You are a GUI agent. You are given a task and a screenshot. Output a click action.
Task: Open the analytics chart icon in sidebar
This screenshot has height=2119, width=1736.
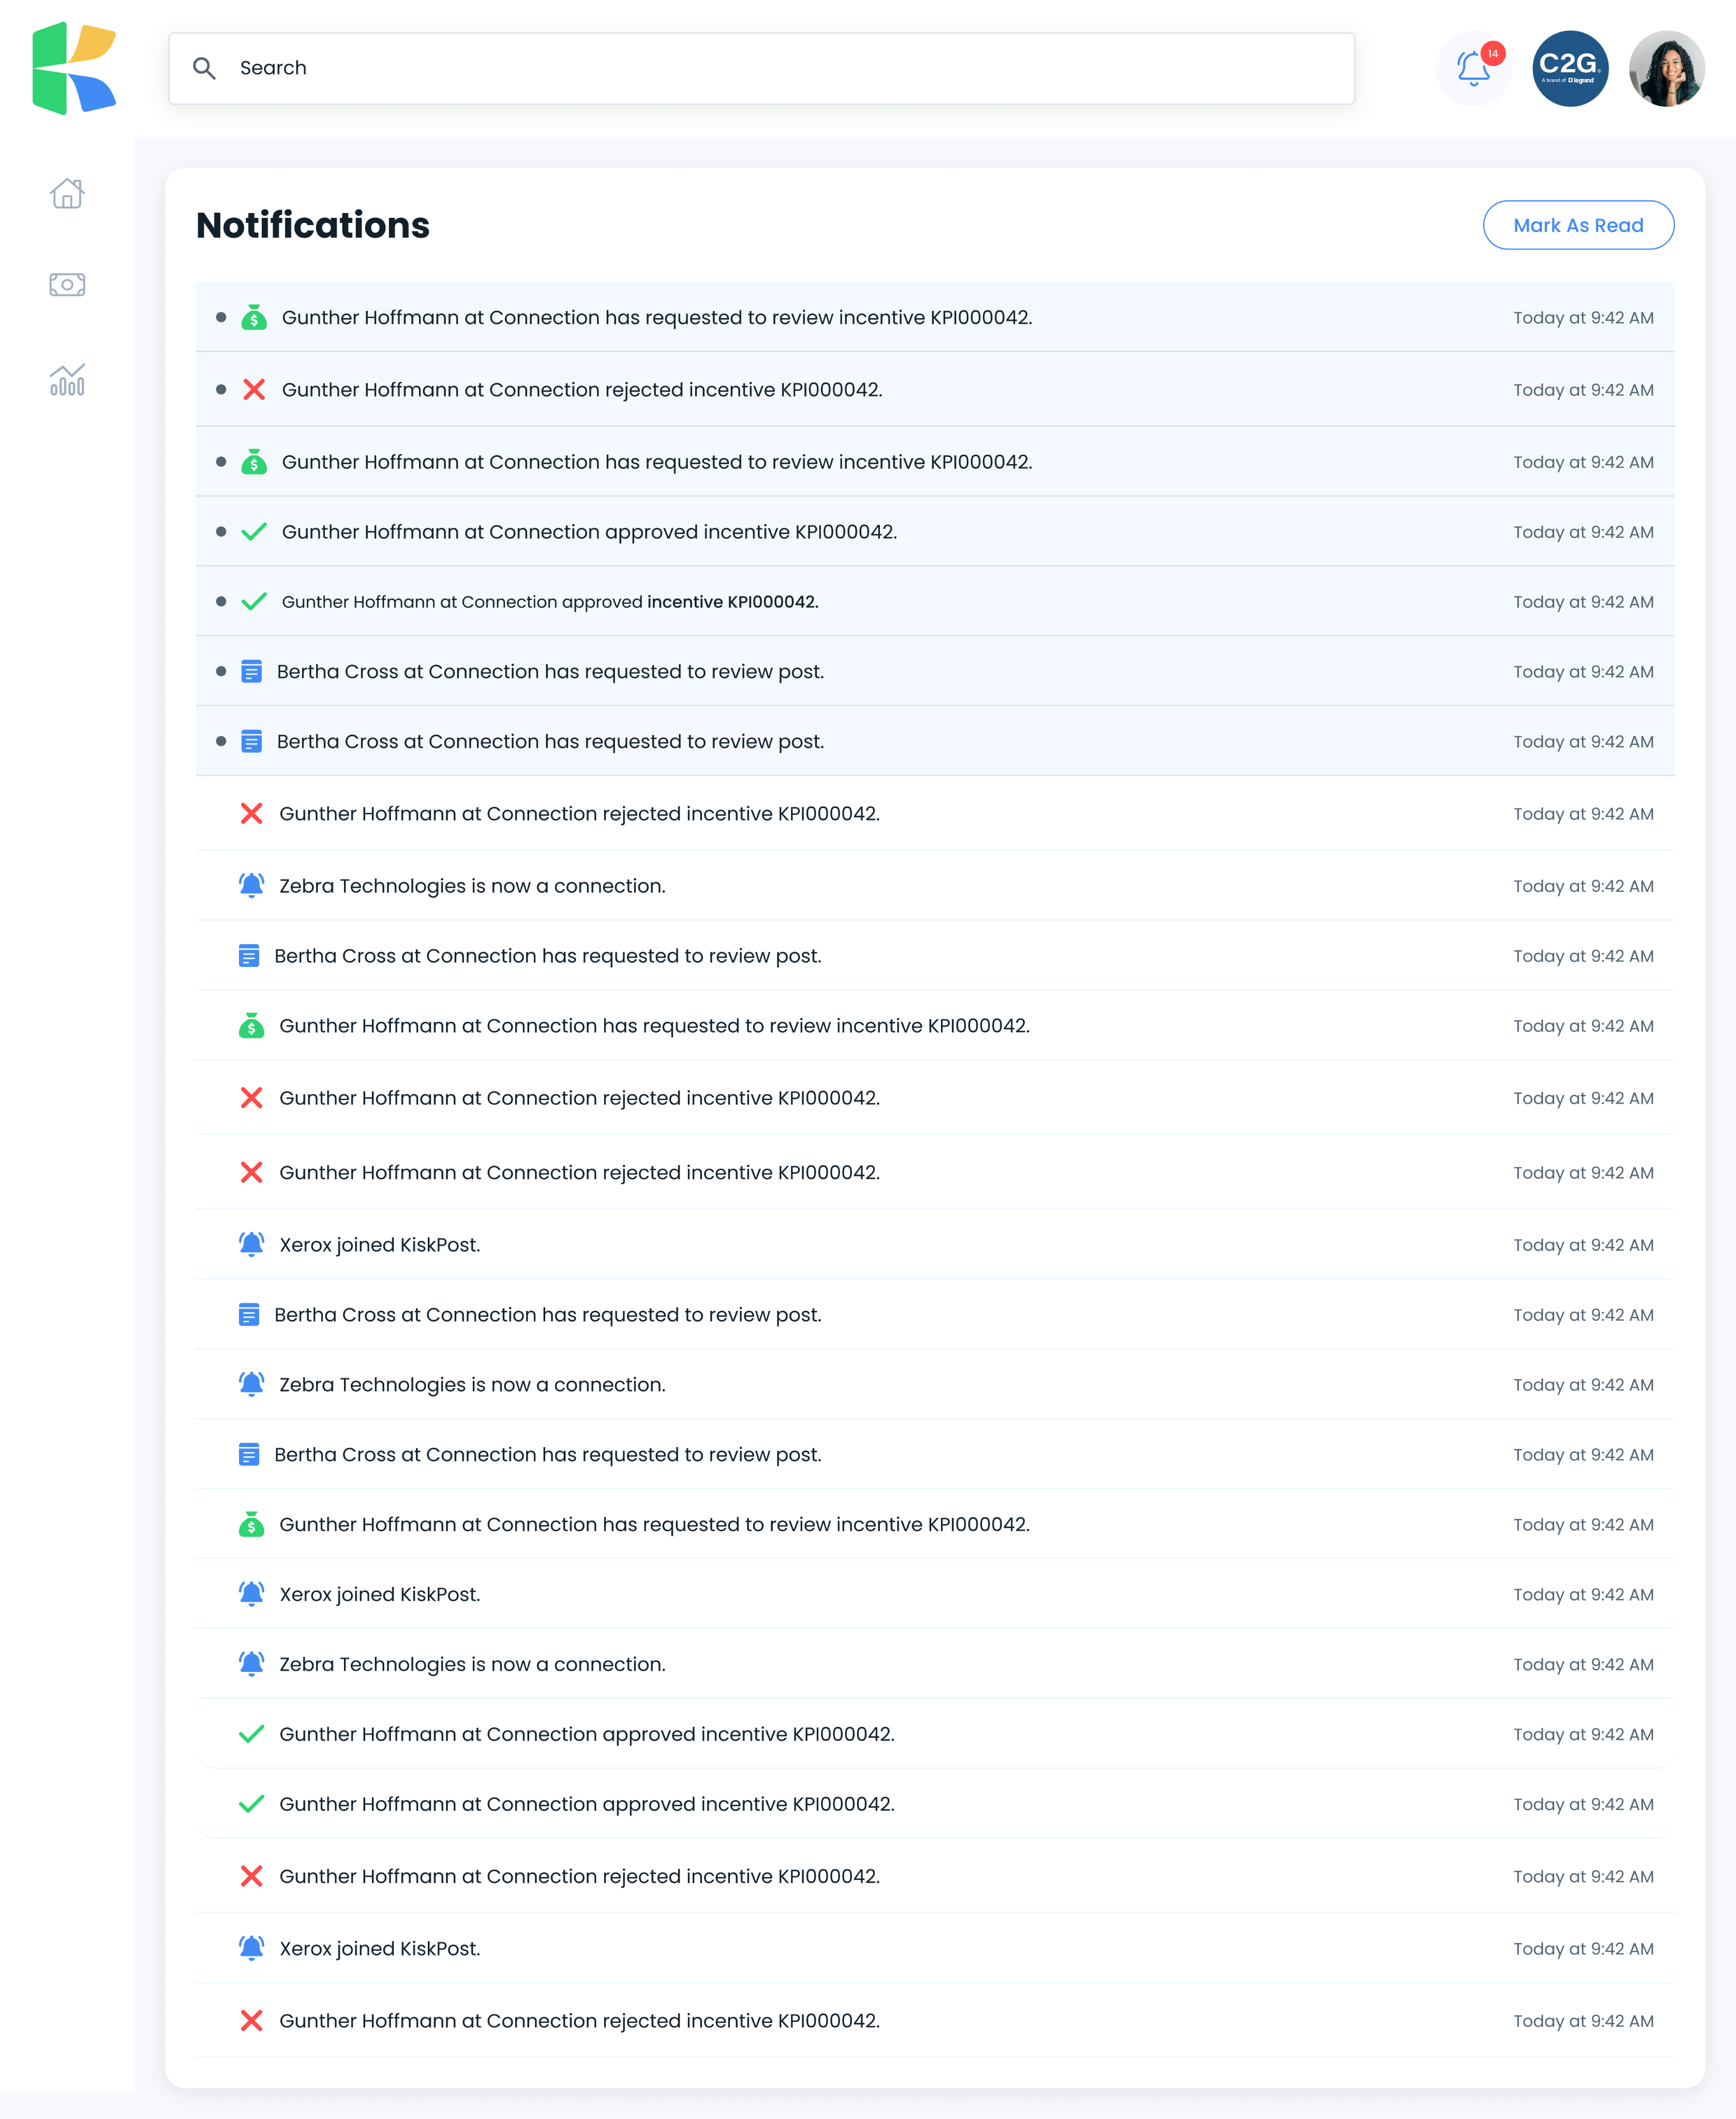pyautogui.click(x=67, y=379)
